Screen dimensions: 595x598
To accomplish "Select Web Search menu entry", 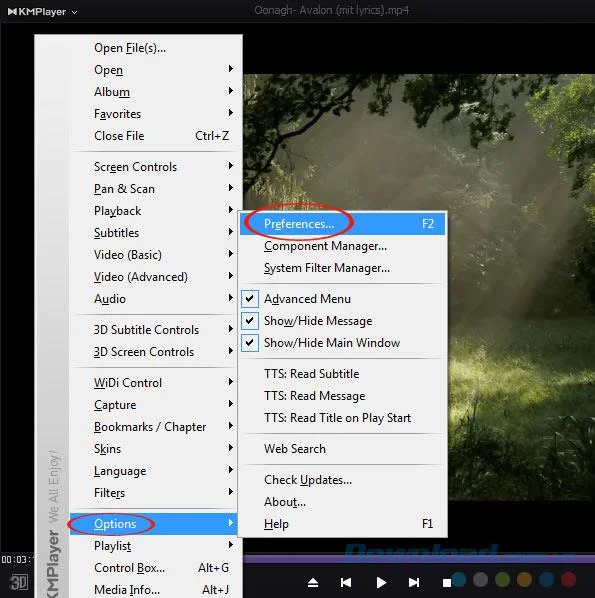I will click(x=343, y=449).
